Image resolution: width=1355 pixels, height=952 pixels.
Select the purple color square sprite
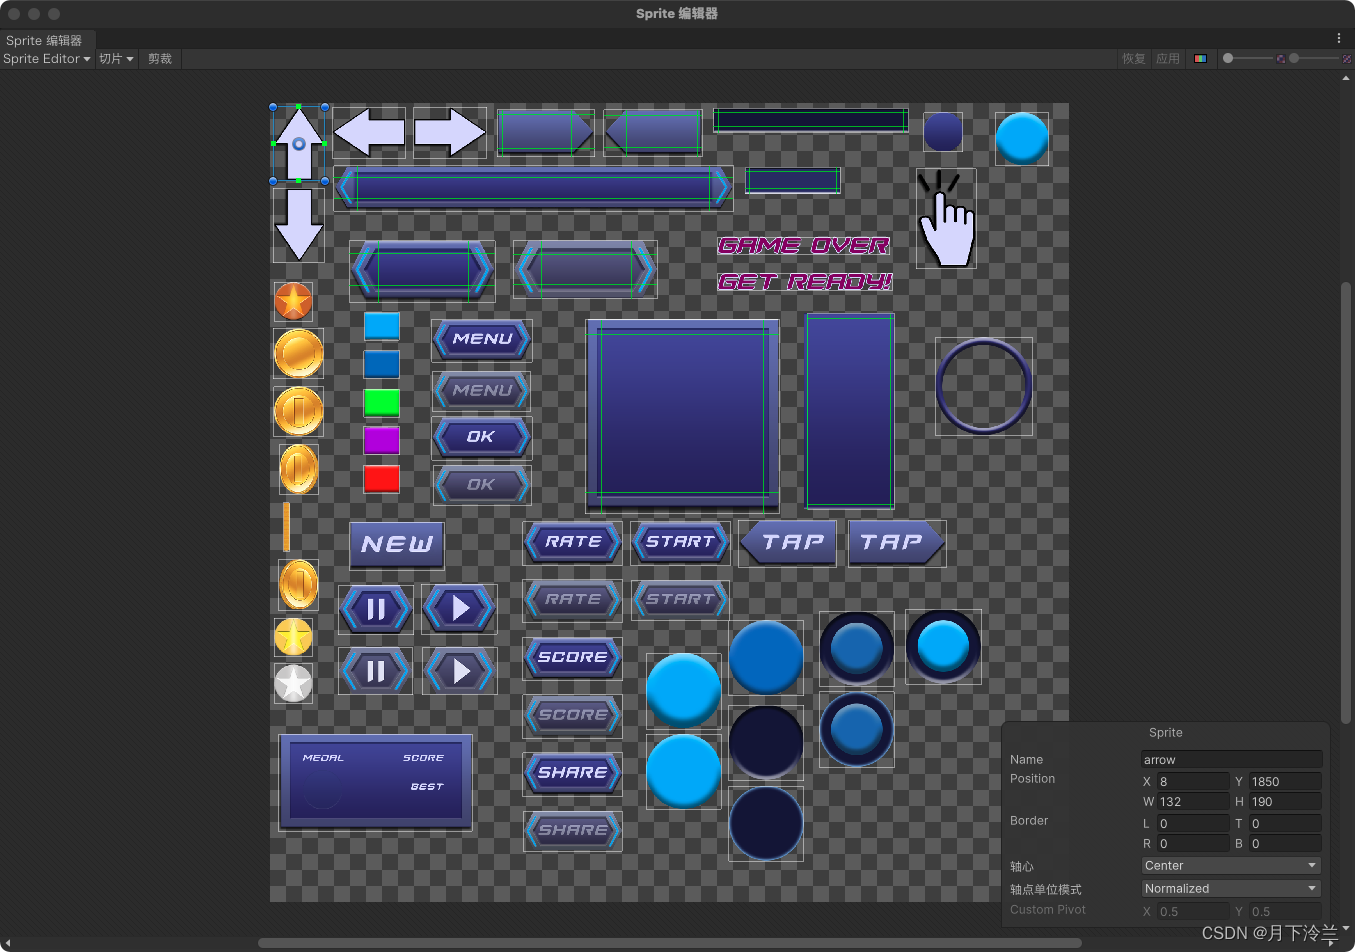(382, 441)
